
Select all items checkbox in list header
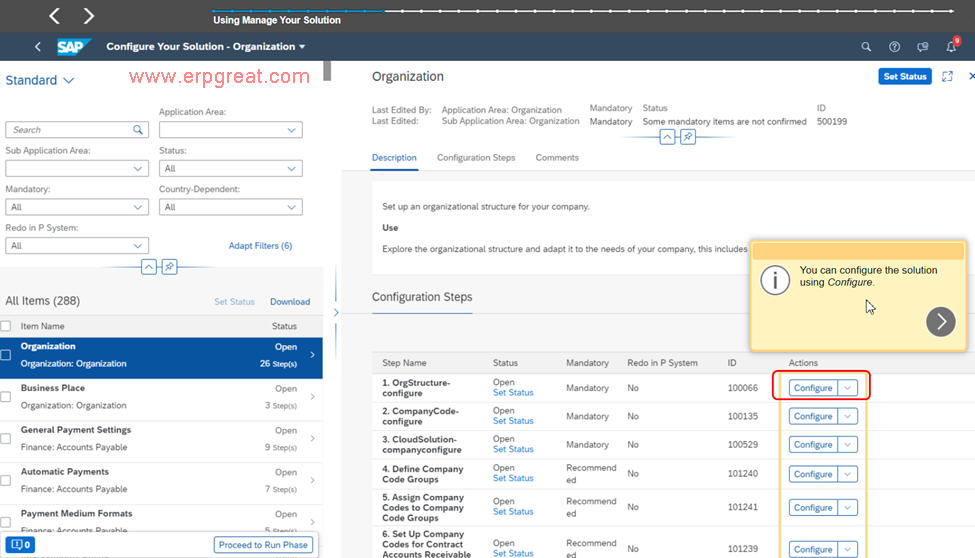[6, 326]
